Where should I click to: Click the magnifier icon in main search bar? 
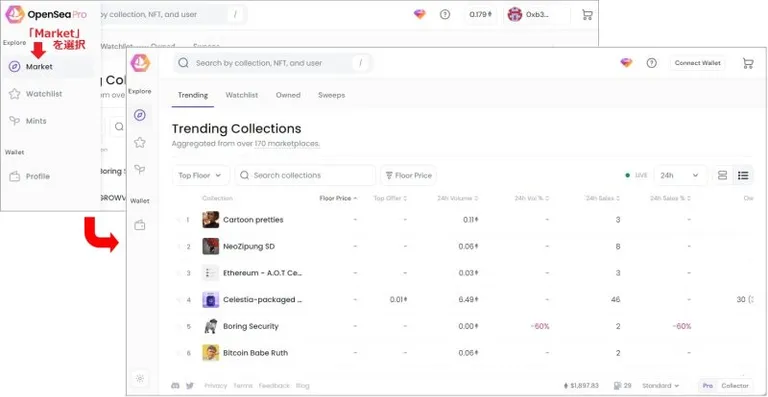(183, 63)
